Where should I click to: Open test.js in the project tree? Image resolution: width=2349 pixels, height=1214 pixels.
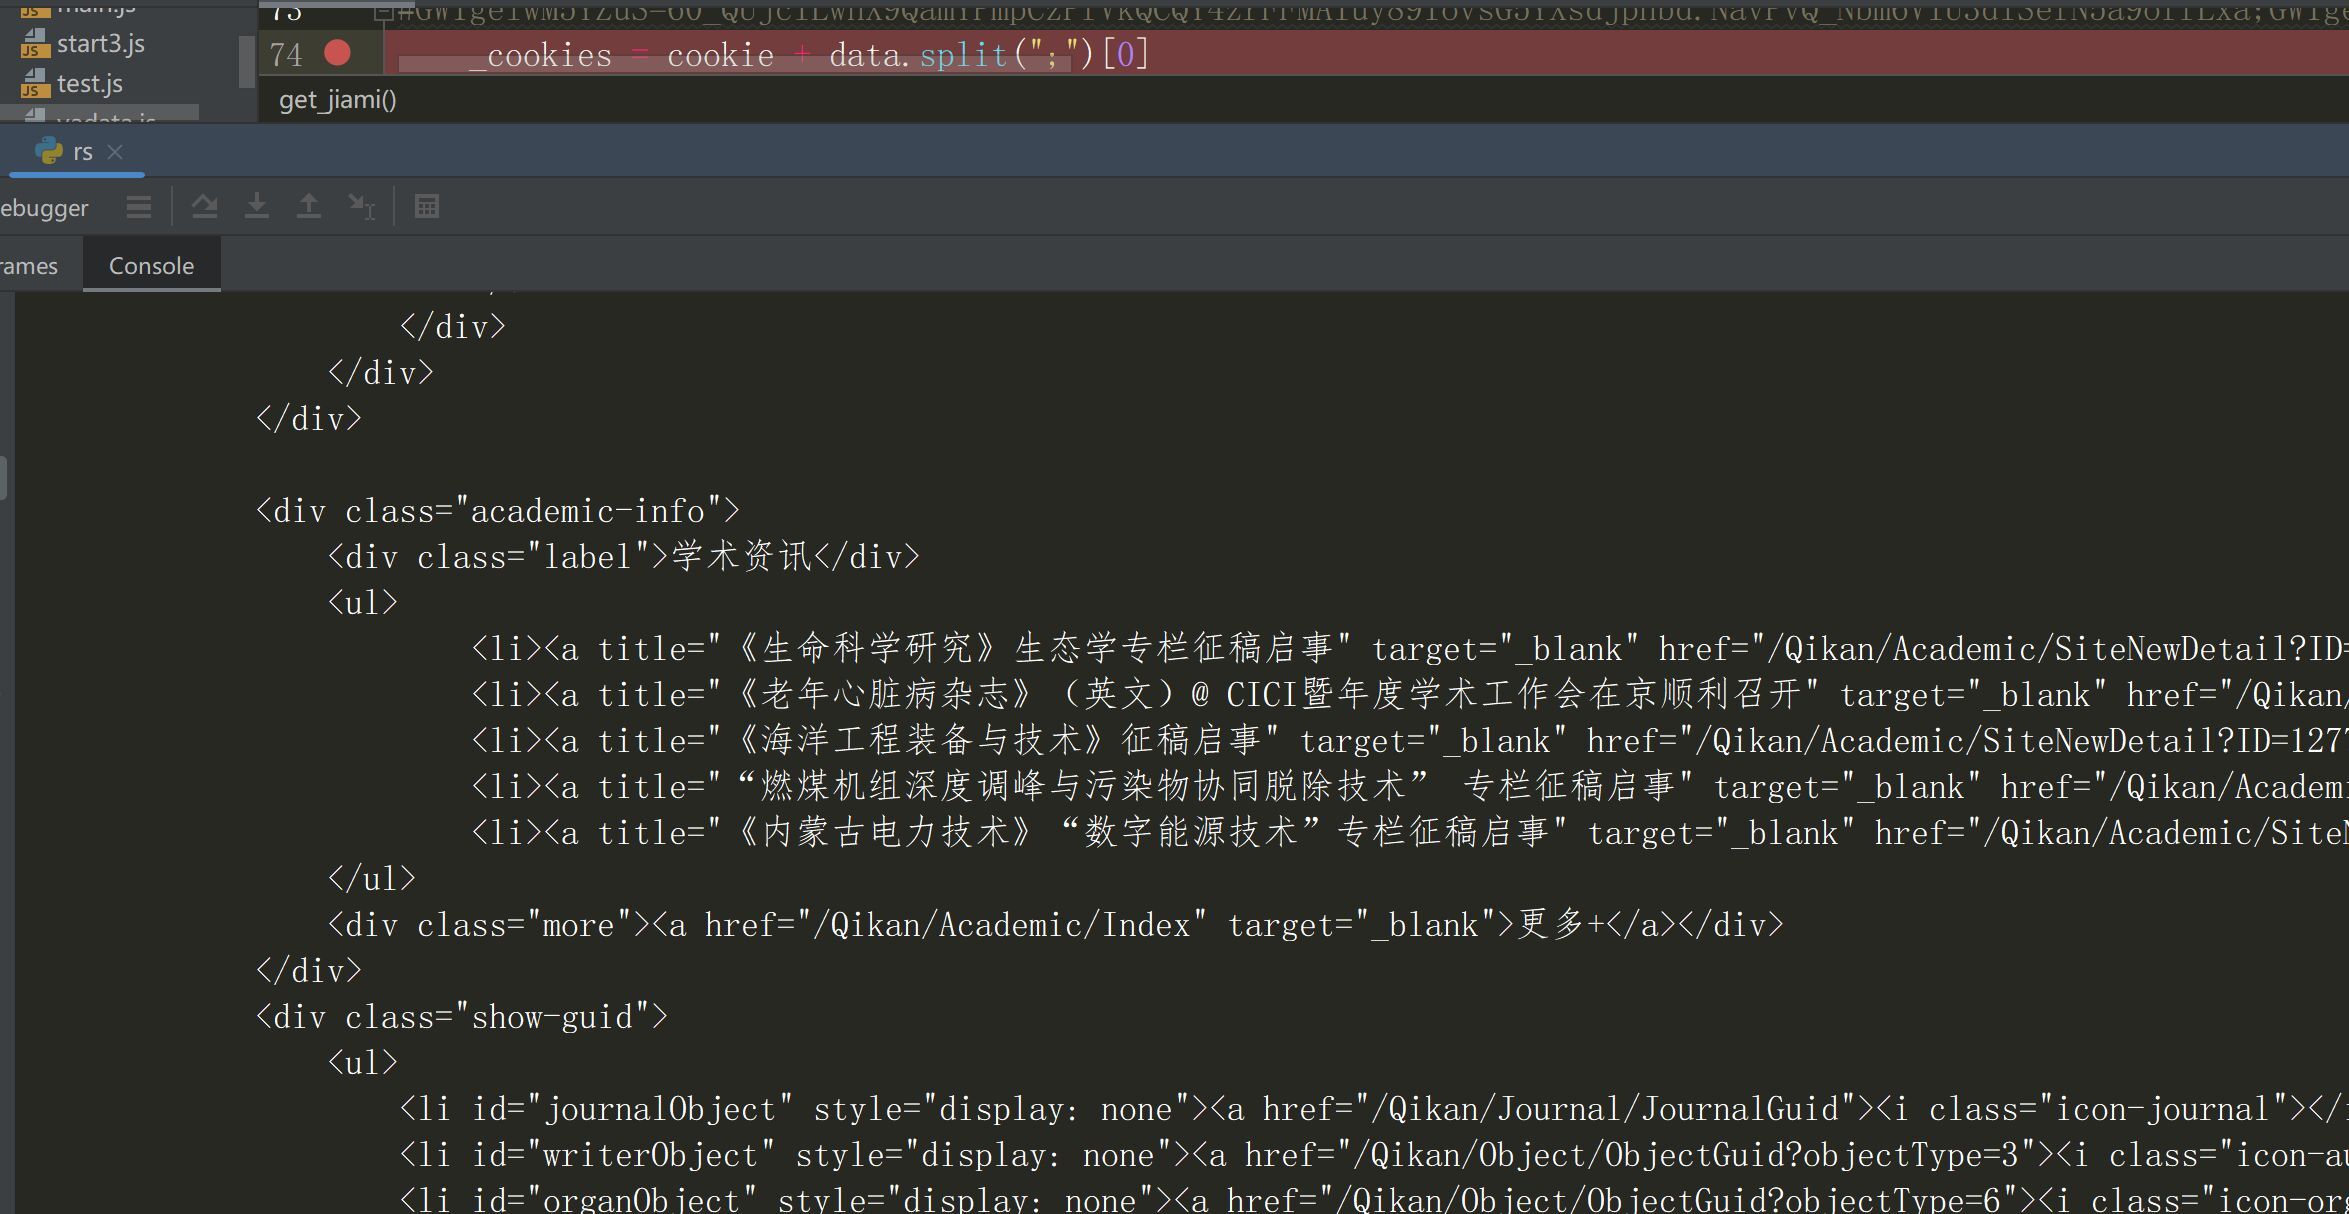coord(89,84)
